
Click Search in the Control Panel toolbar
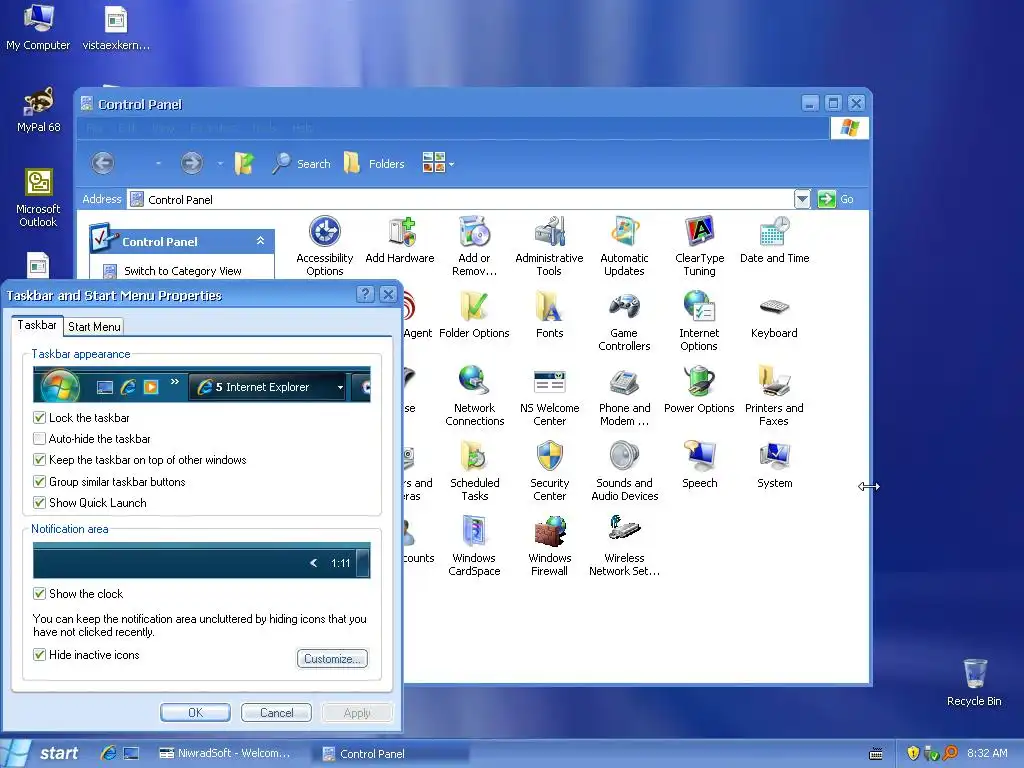(302, 163)
